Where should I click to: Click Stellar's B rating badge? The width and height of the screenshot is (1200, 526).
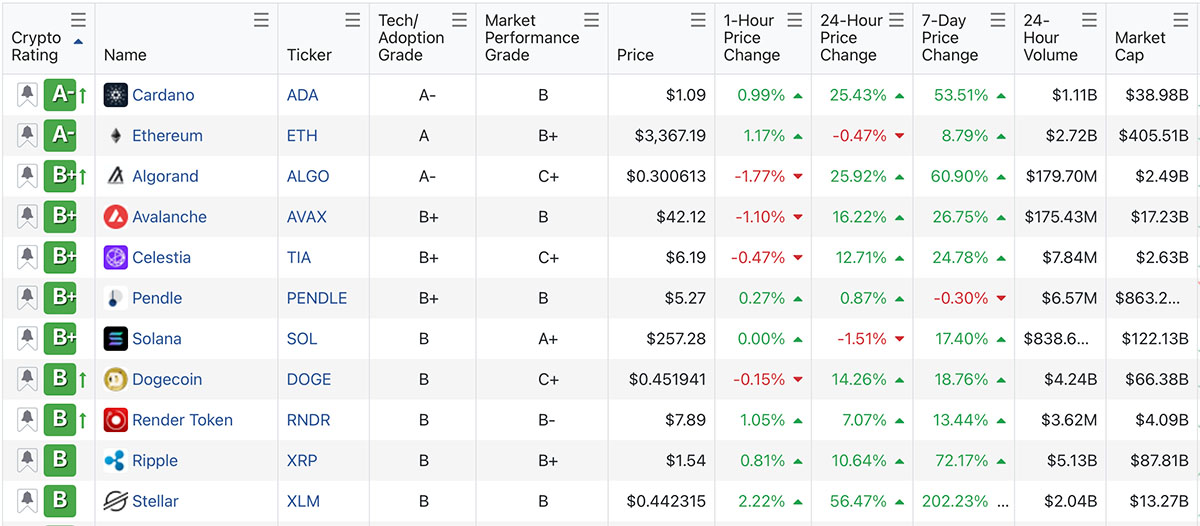[61, 501]
